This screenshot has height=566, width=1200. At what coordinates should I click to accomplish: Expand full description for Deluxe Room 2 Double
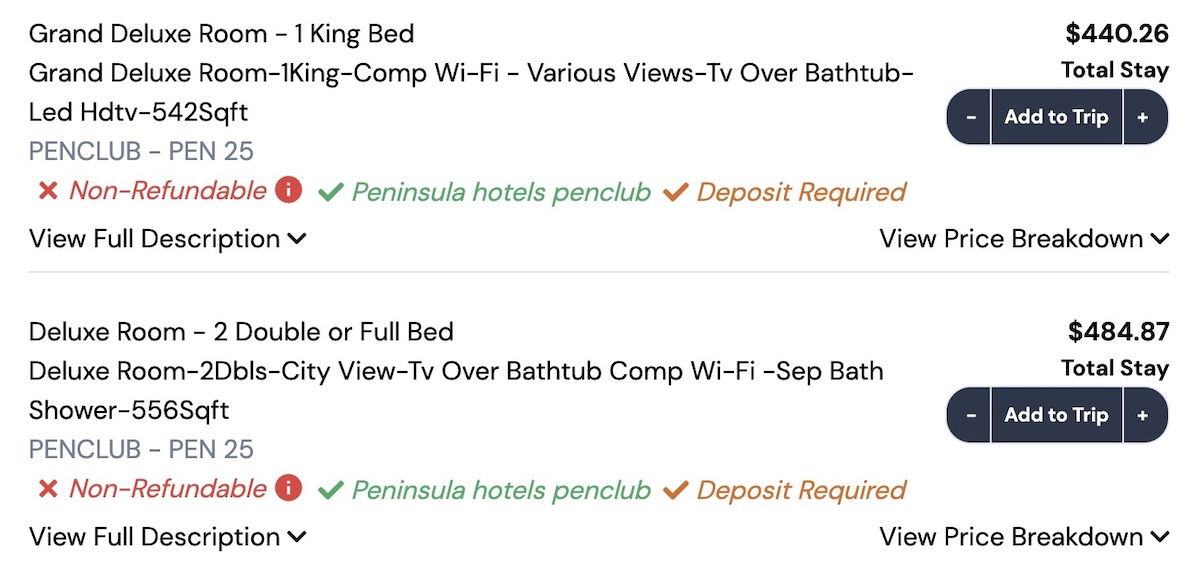[167, 537]
